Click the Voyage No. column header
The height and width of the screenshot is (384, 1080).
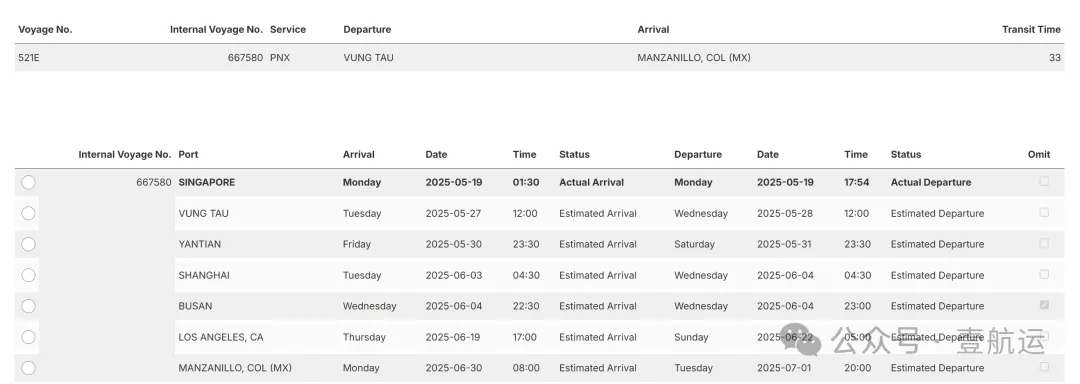pyautogui.click(x=45, y=30)
